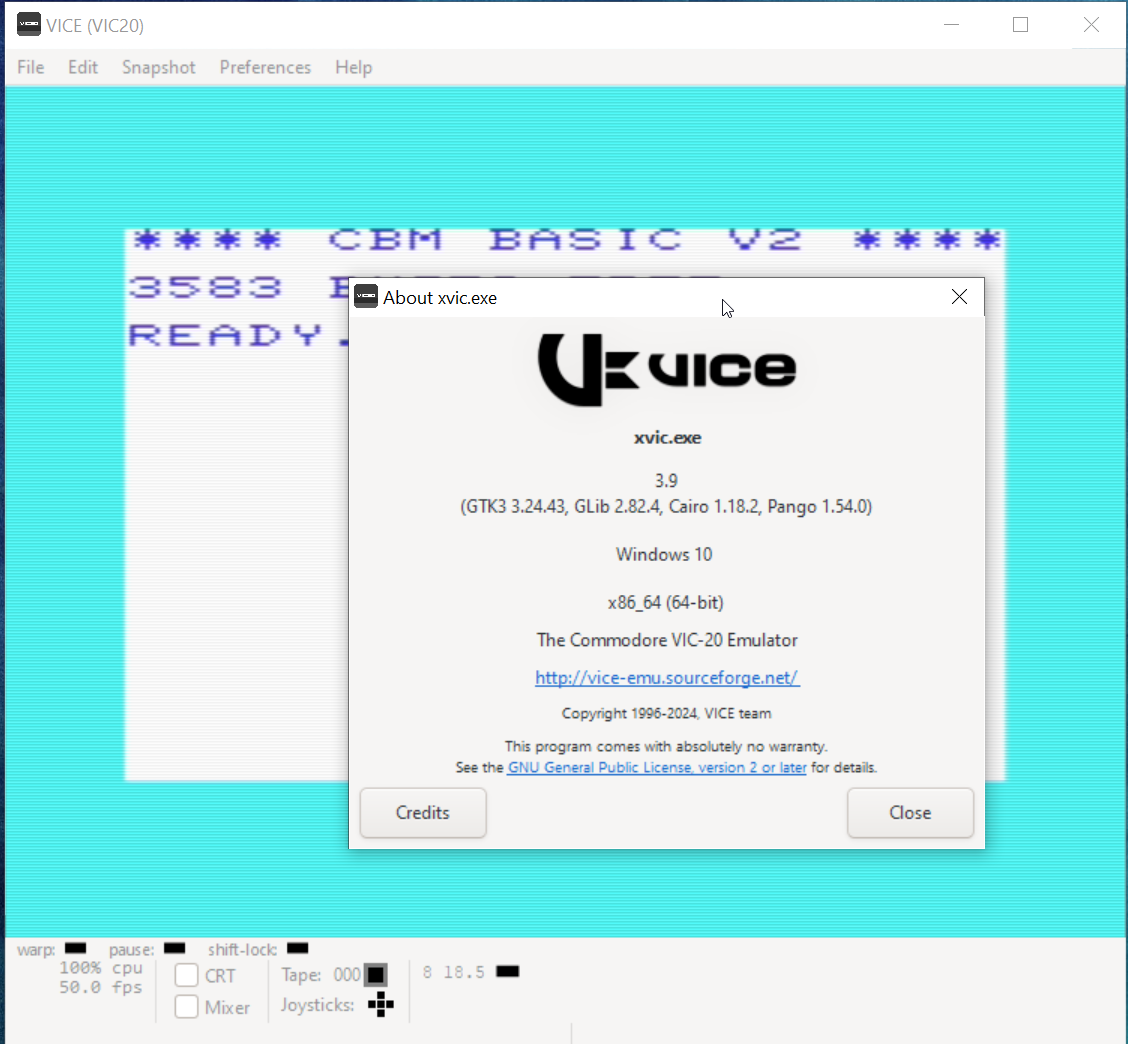Open the GNU General Public License link
The height and width of the screenshot is (1044, 1128).
point(657,768)
